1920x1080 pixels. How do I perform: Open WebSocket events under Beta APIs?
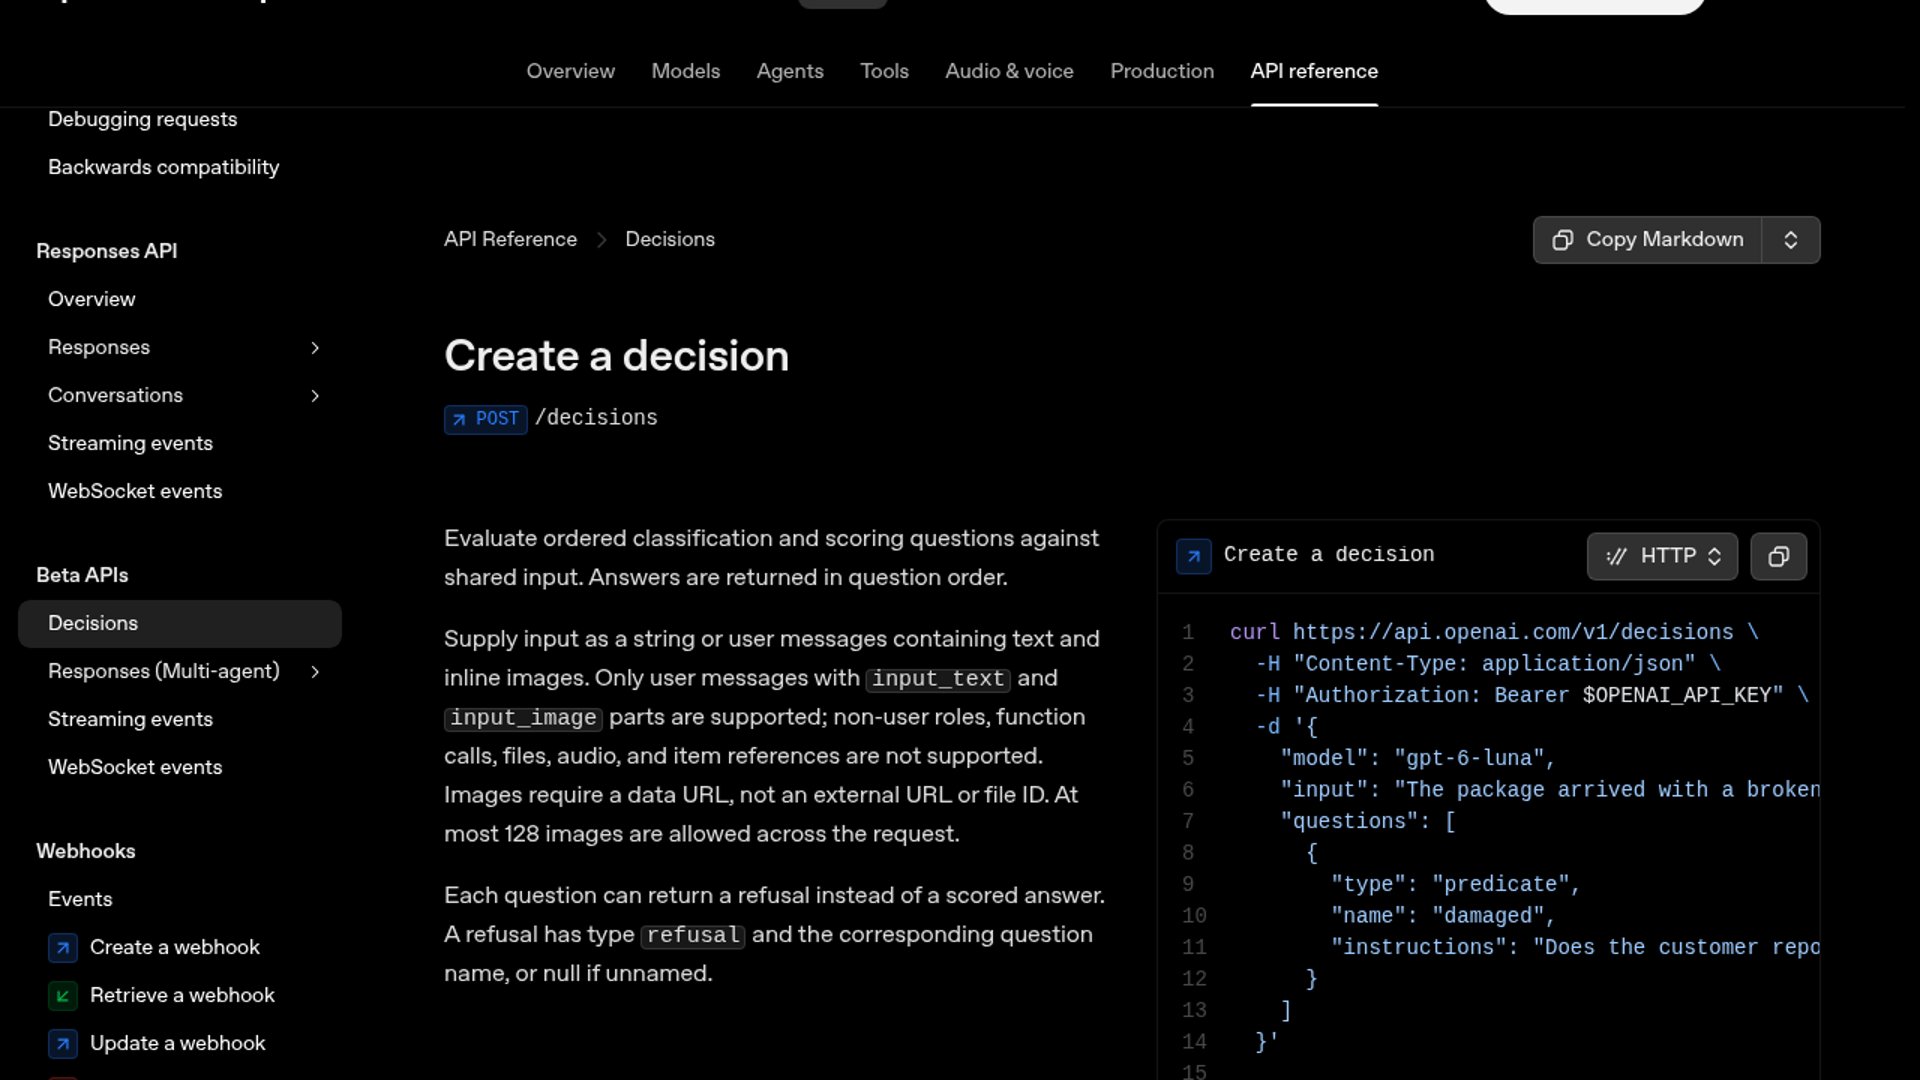tap(135, 767)
